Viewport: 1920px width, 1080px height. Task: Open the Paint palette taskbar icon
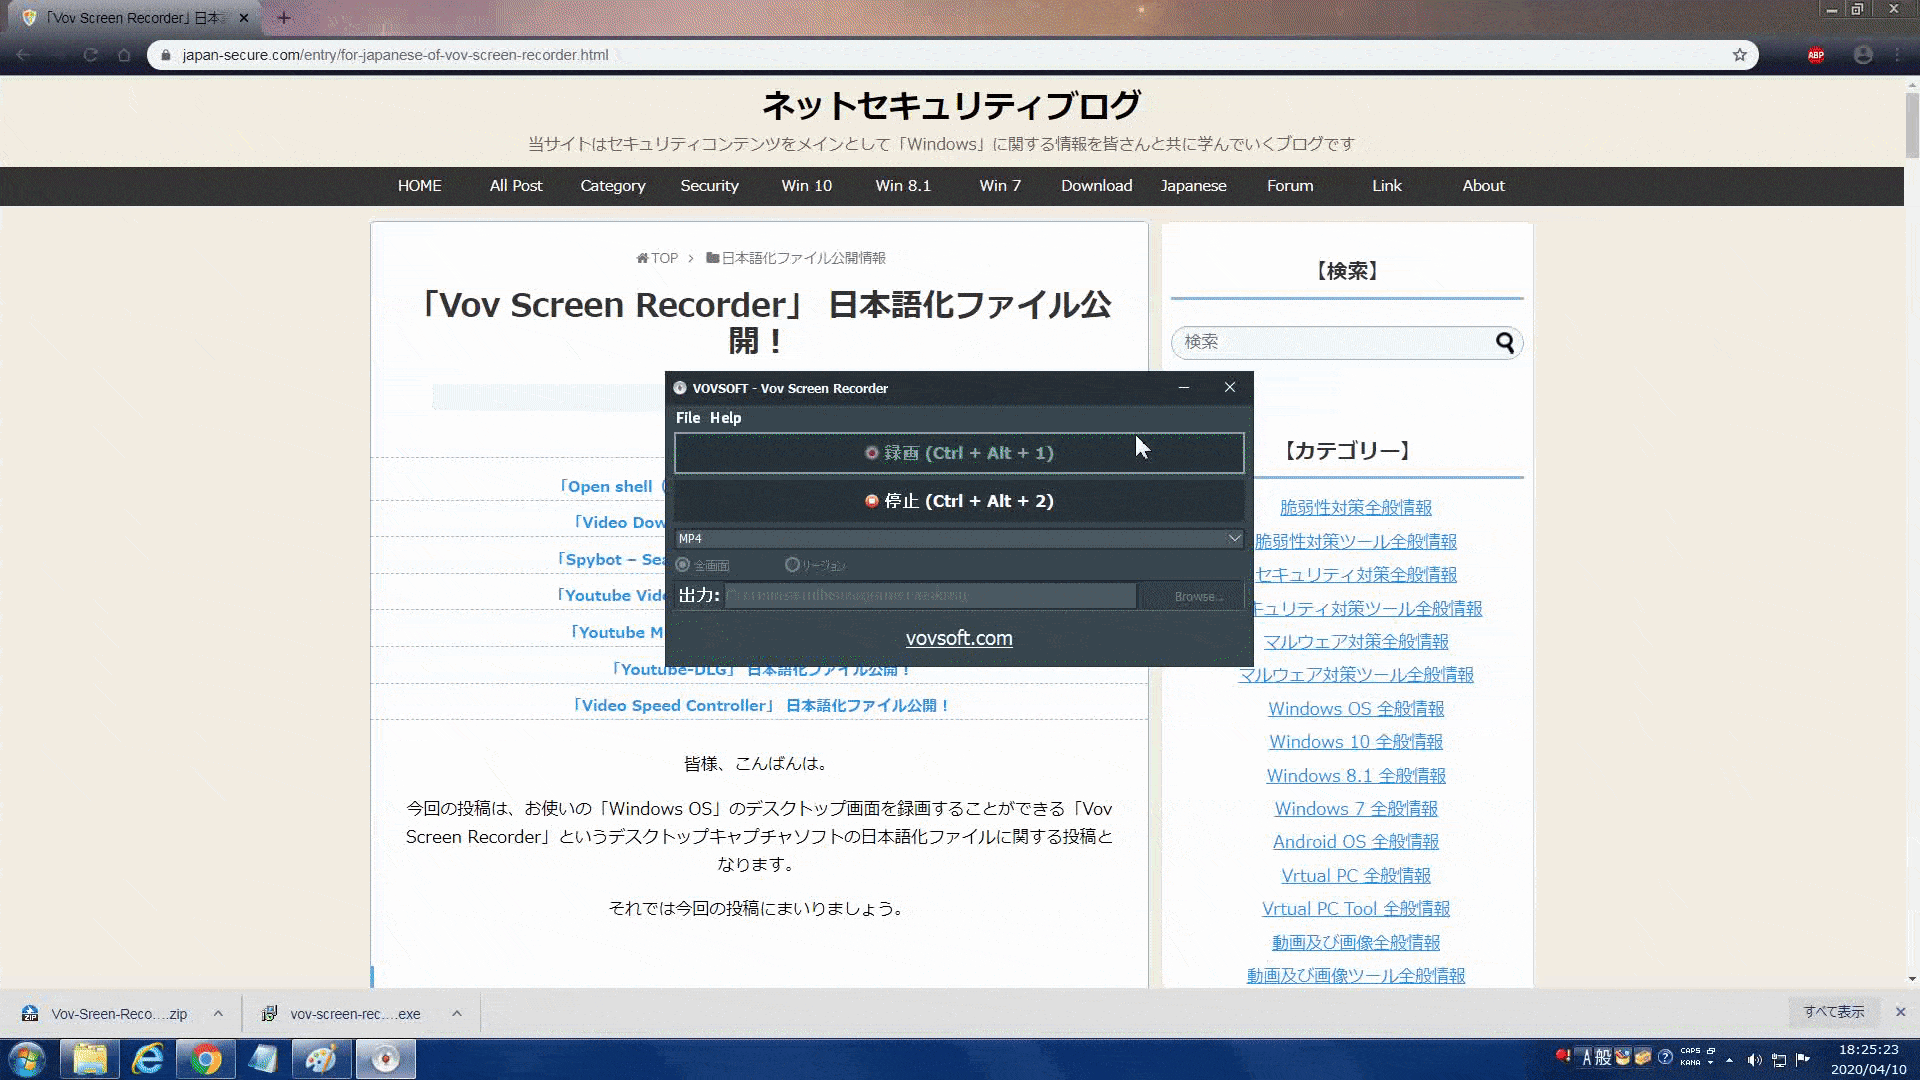tap(321, 1059)
